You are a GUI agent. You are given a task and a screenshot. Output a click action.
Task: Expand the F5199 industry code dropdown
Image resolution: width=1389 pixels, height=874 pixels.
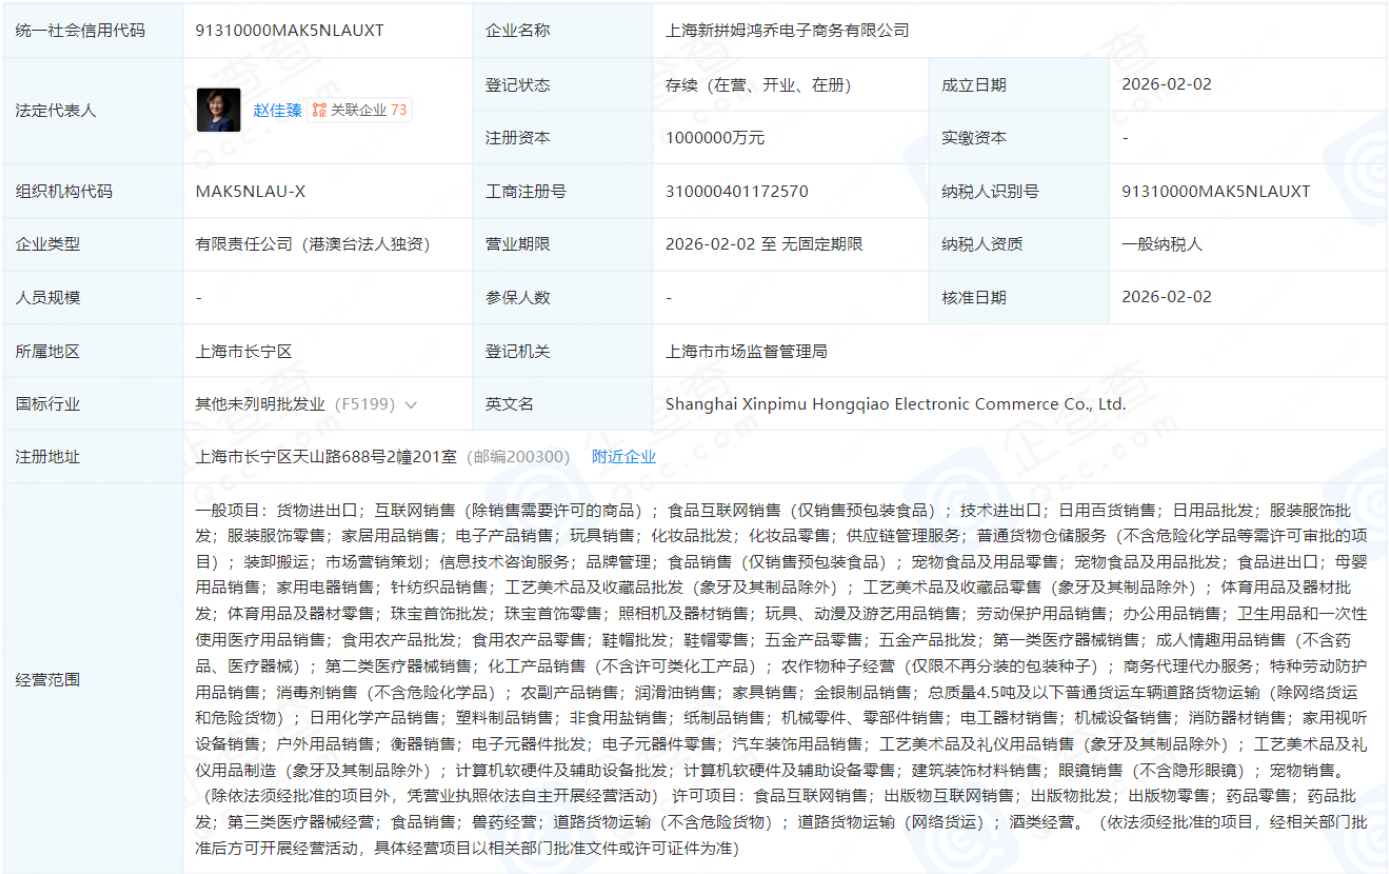[408, 404]
